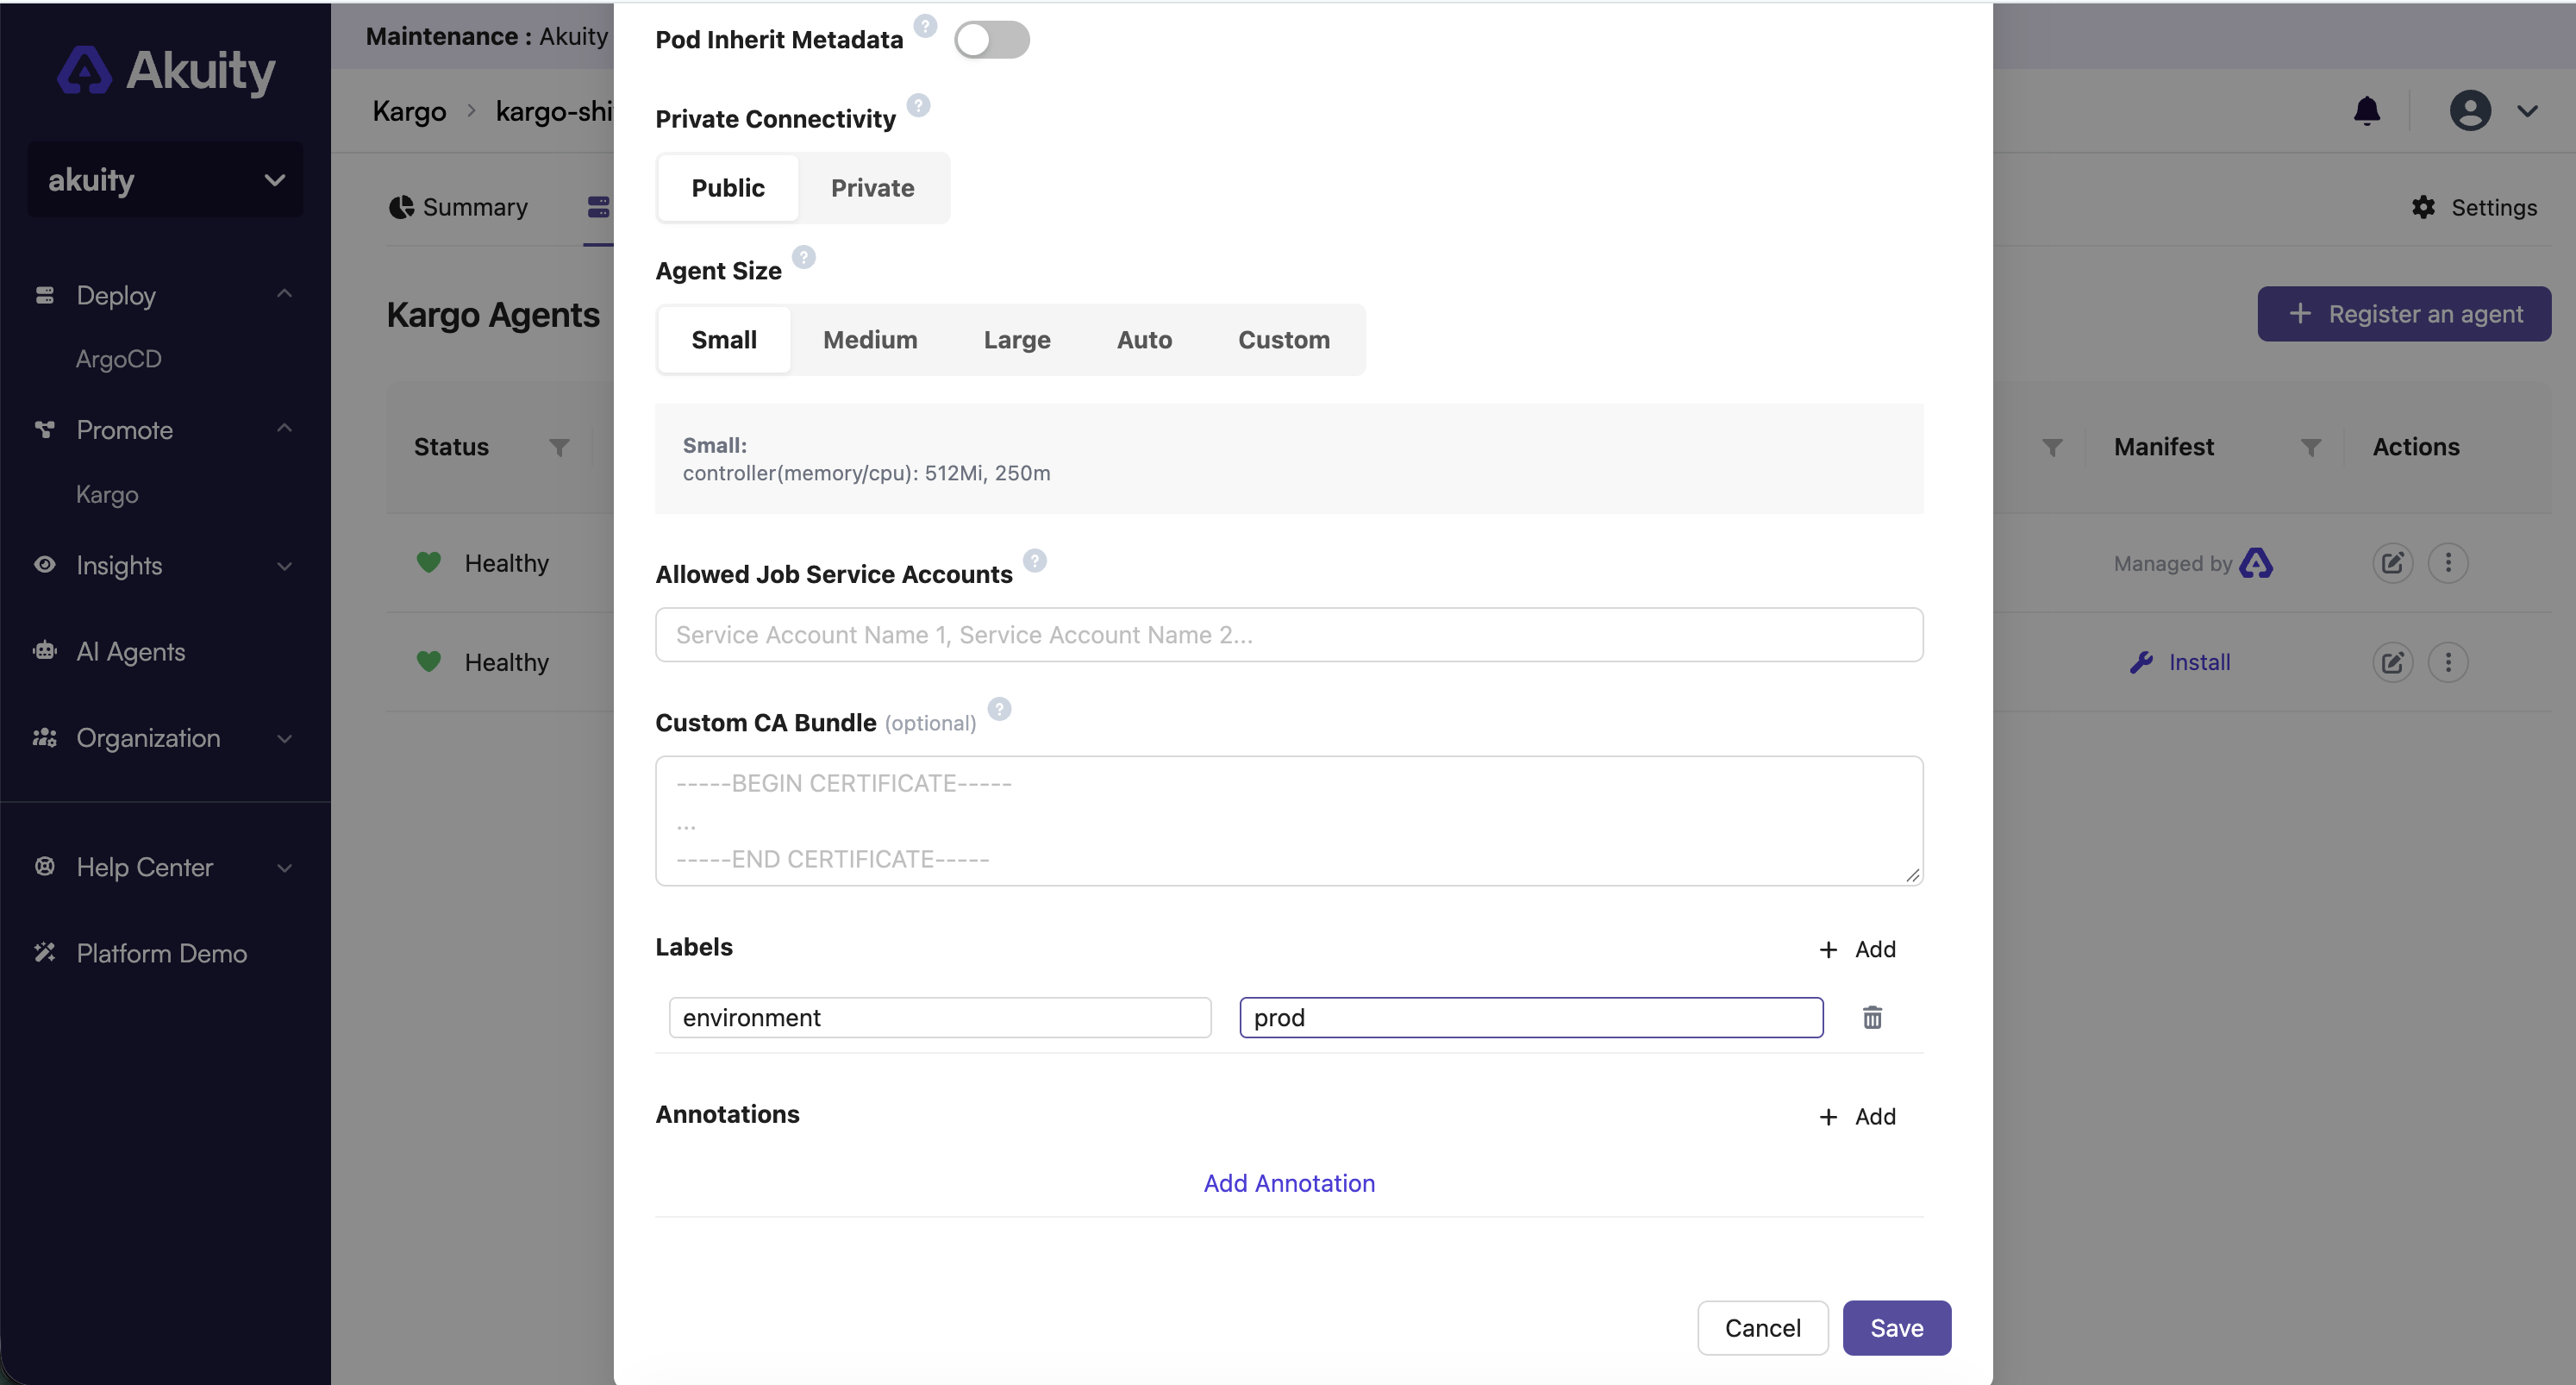
Task: Choose Large agent size
Action: click(x=1017, y=340)
